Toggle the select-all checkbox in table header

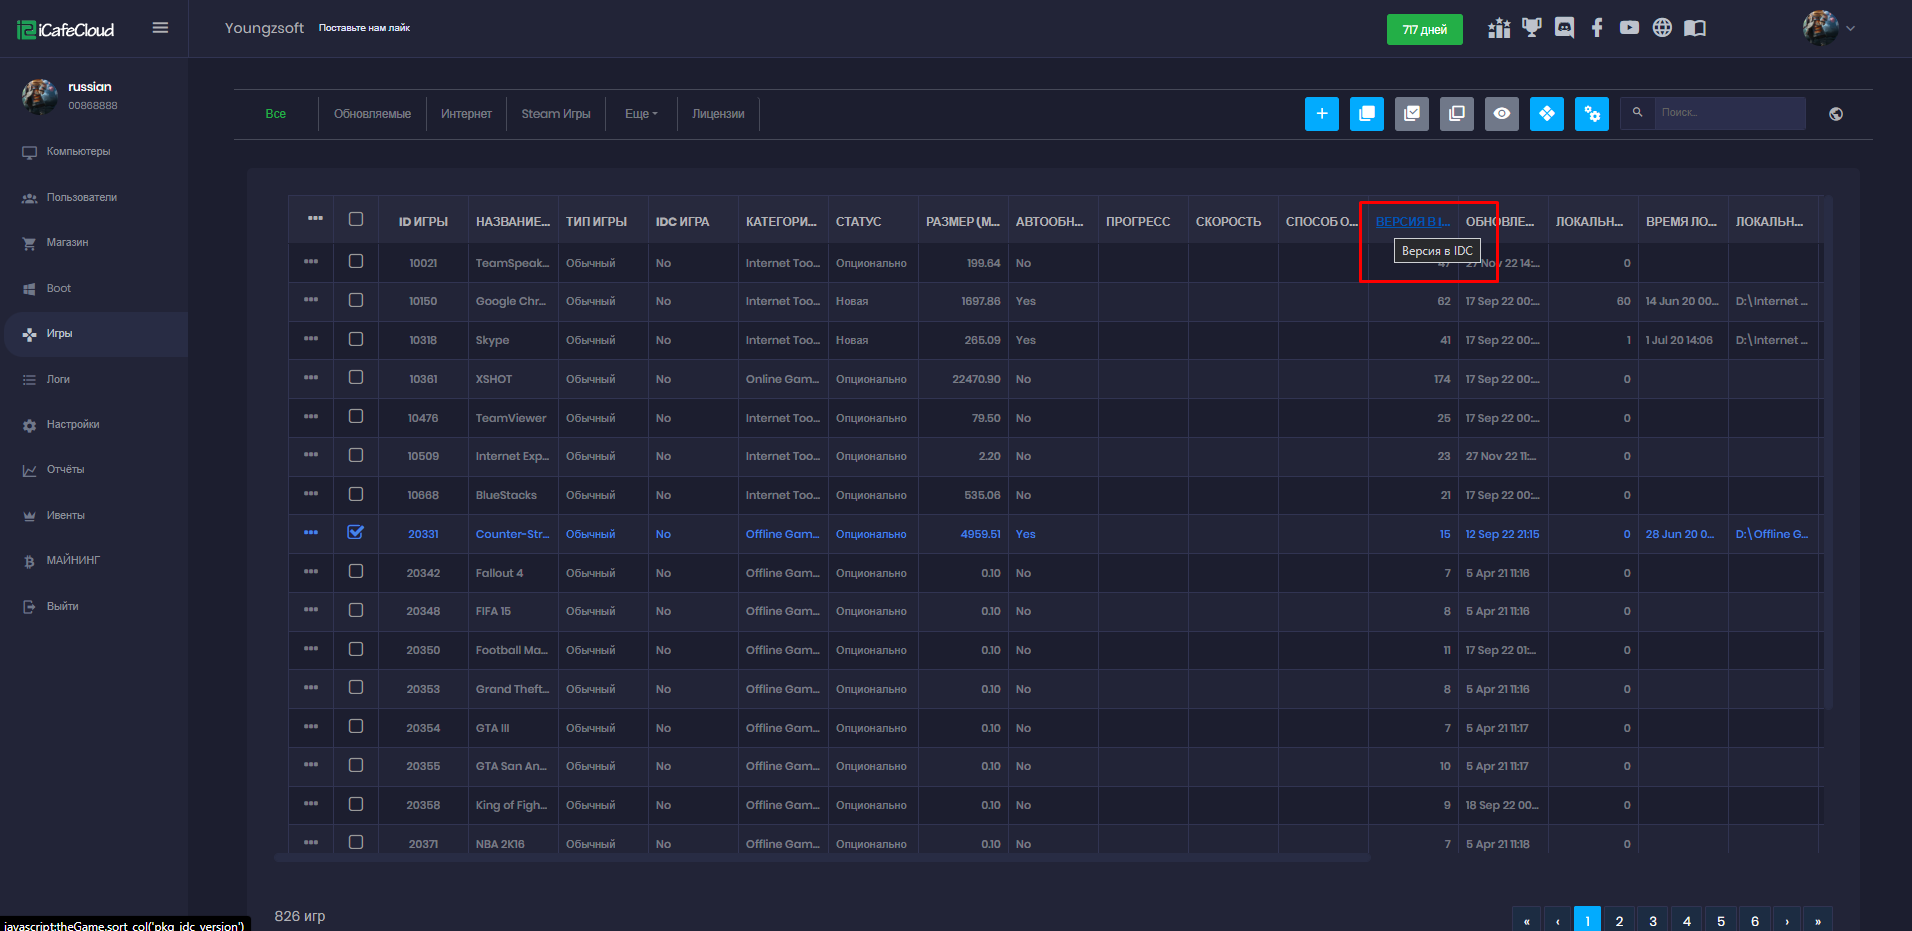(356, 219)
